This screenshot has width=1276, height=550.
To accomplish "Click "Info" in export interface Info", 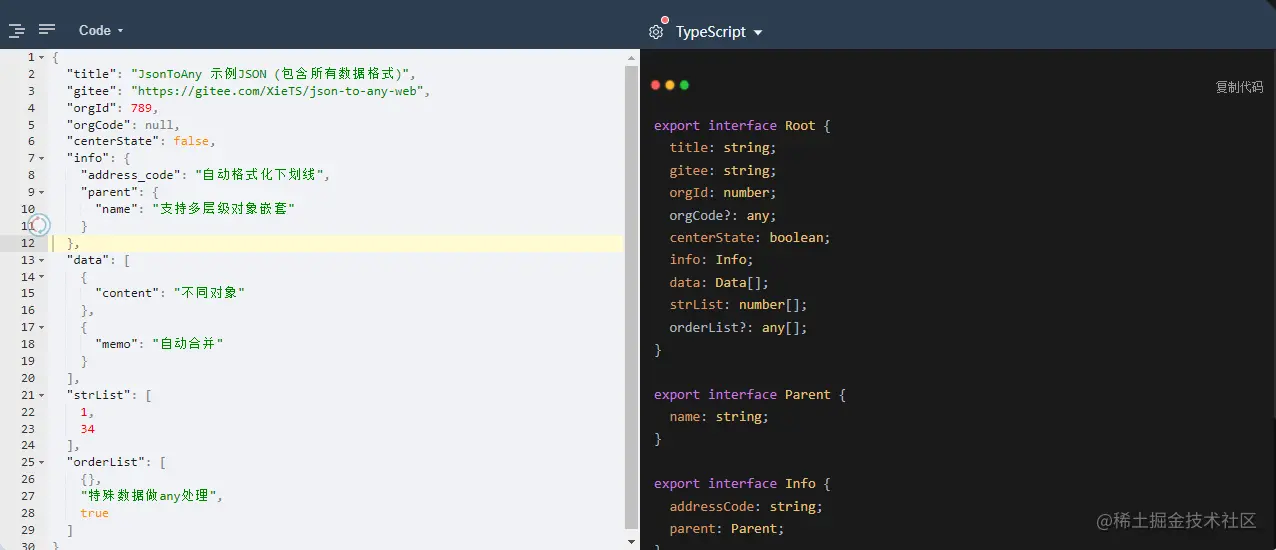I will [x=800, y=484].
